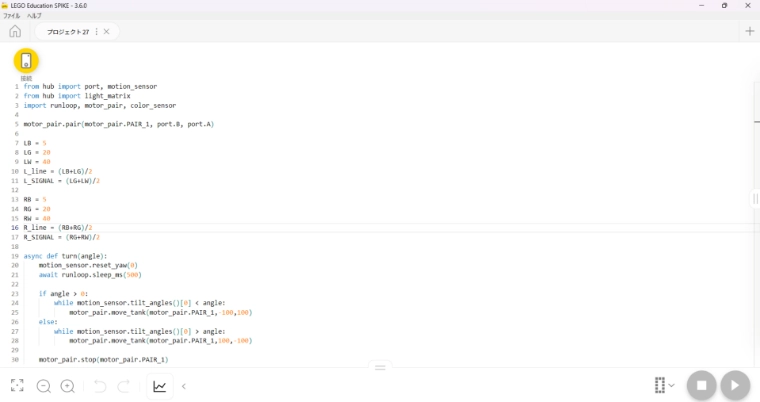Click while loop with '< angle' line 24

(140, 303)
